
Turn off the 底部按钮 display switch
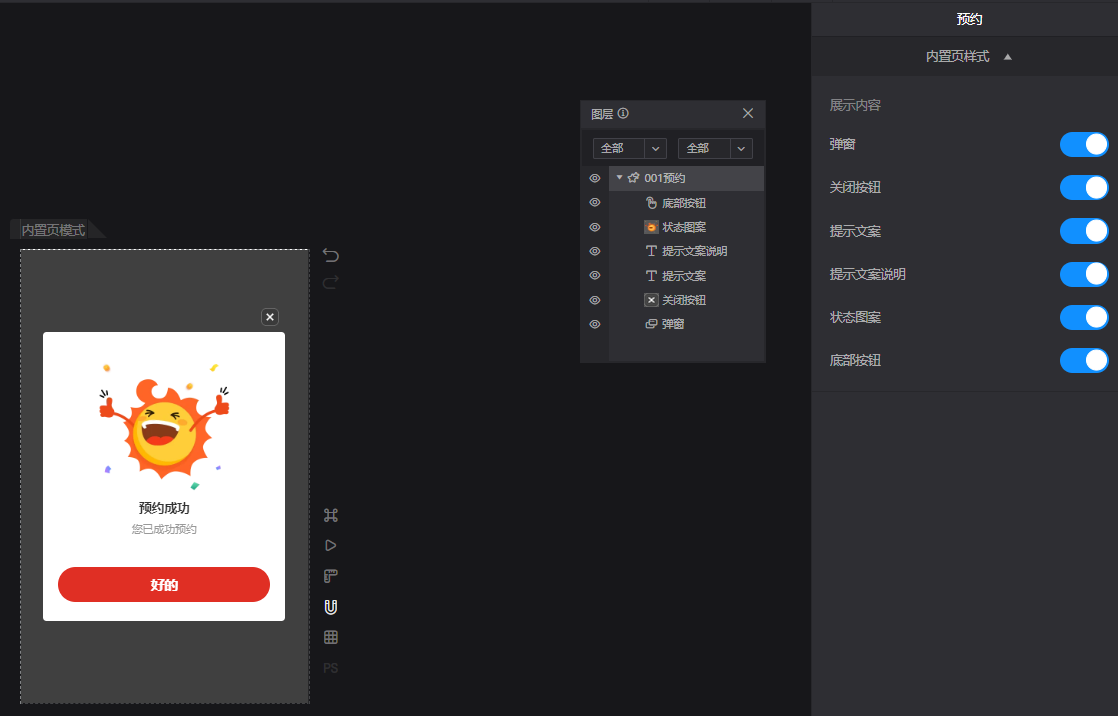point(1084,360)
